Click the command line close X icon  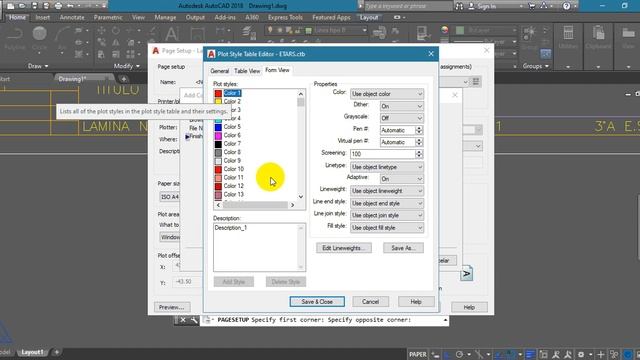click(183, 320)
